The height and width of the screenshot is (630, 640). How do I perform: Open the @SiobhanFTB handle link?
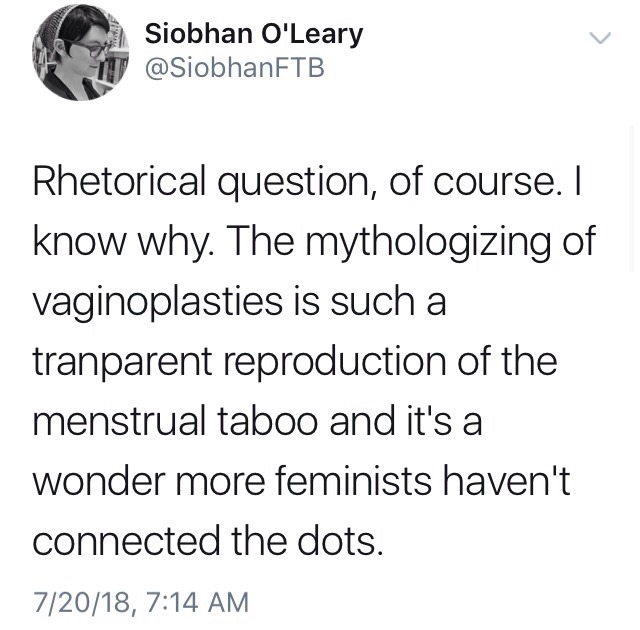click(x=234, y=70)
